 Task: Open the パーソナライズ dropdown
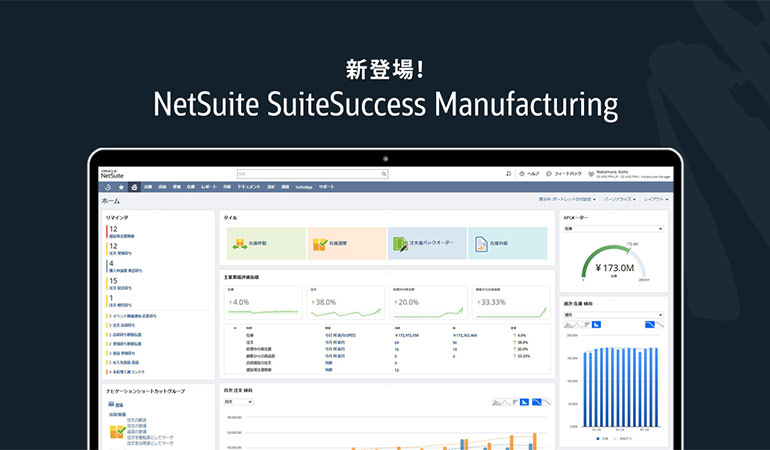[620, 199]
